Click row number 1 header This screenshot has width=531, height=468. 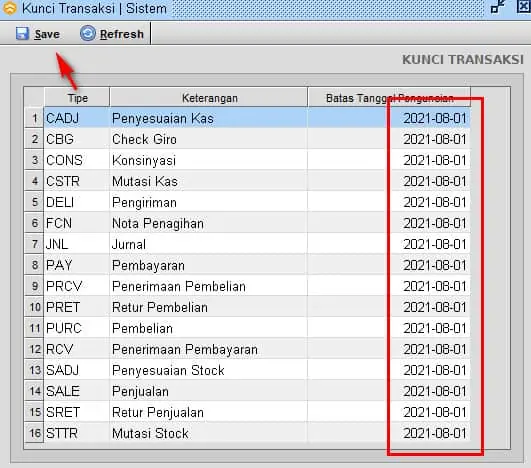coord(34,118)
